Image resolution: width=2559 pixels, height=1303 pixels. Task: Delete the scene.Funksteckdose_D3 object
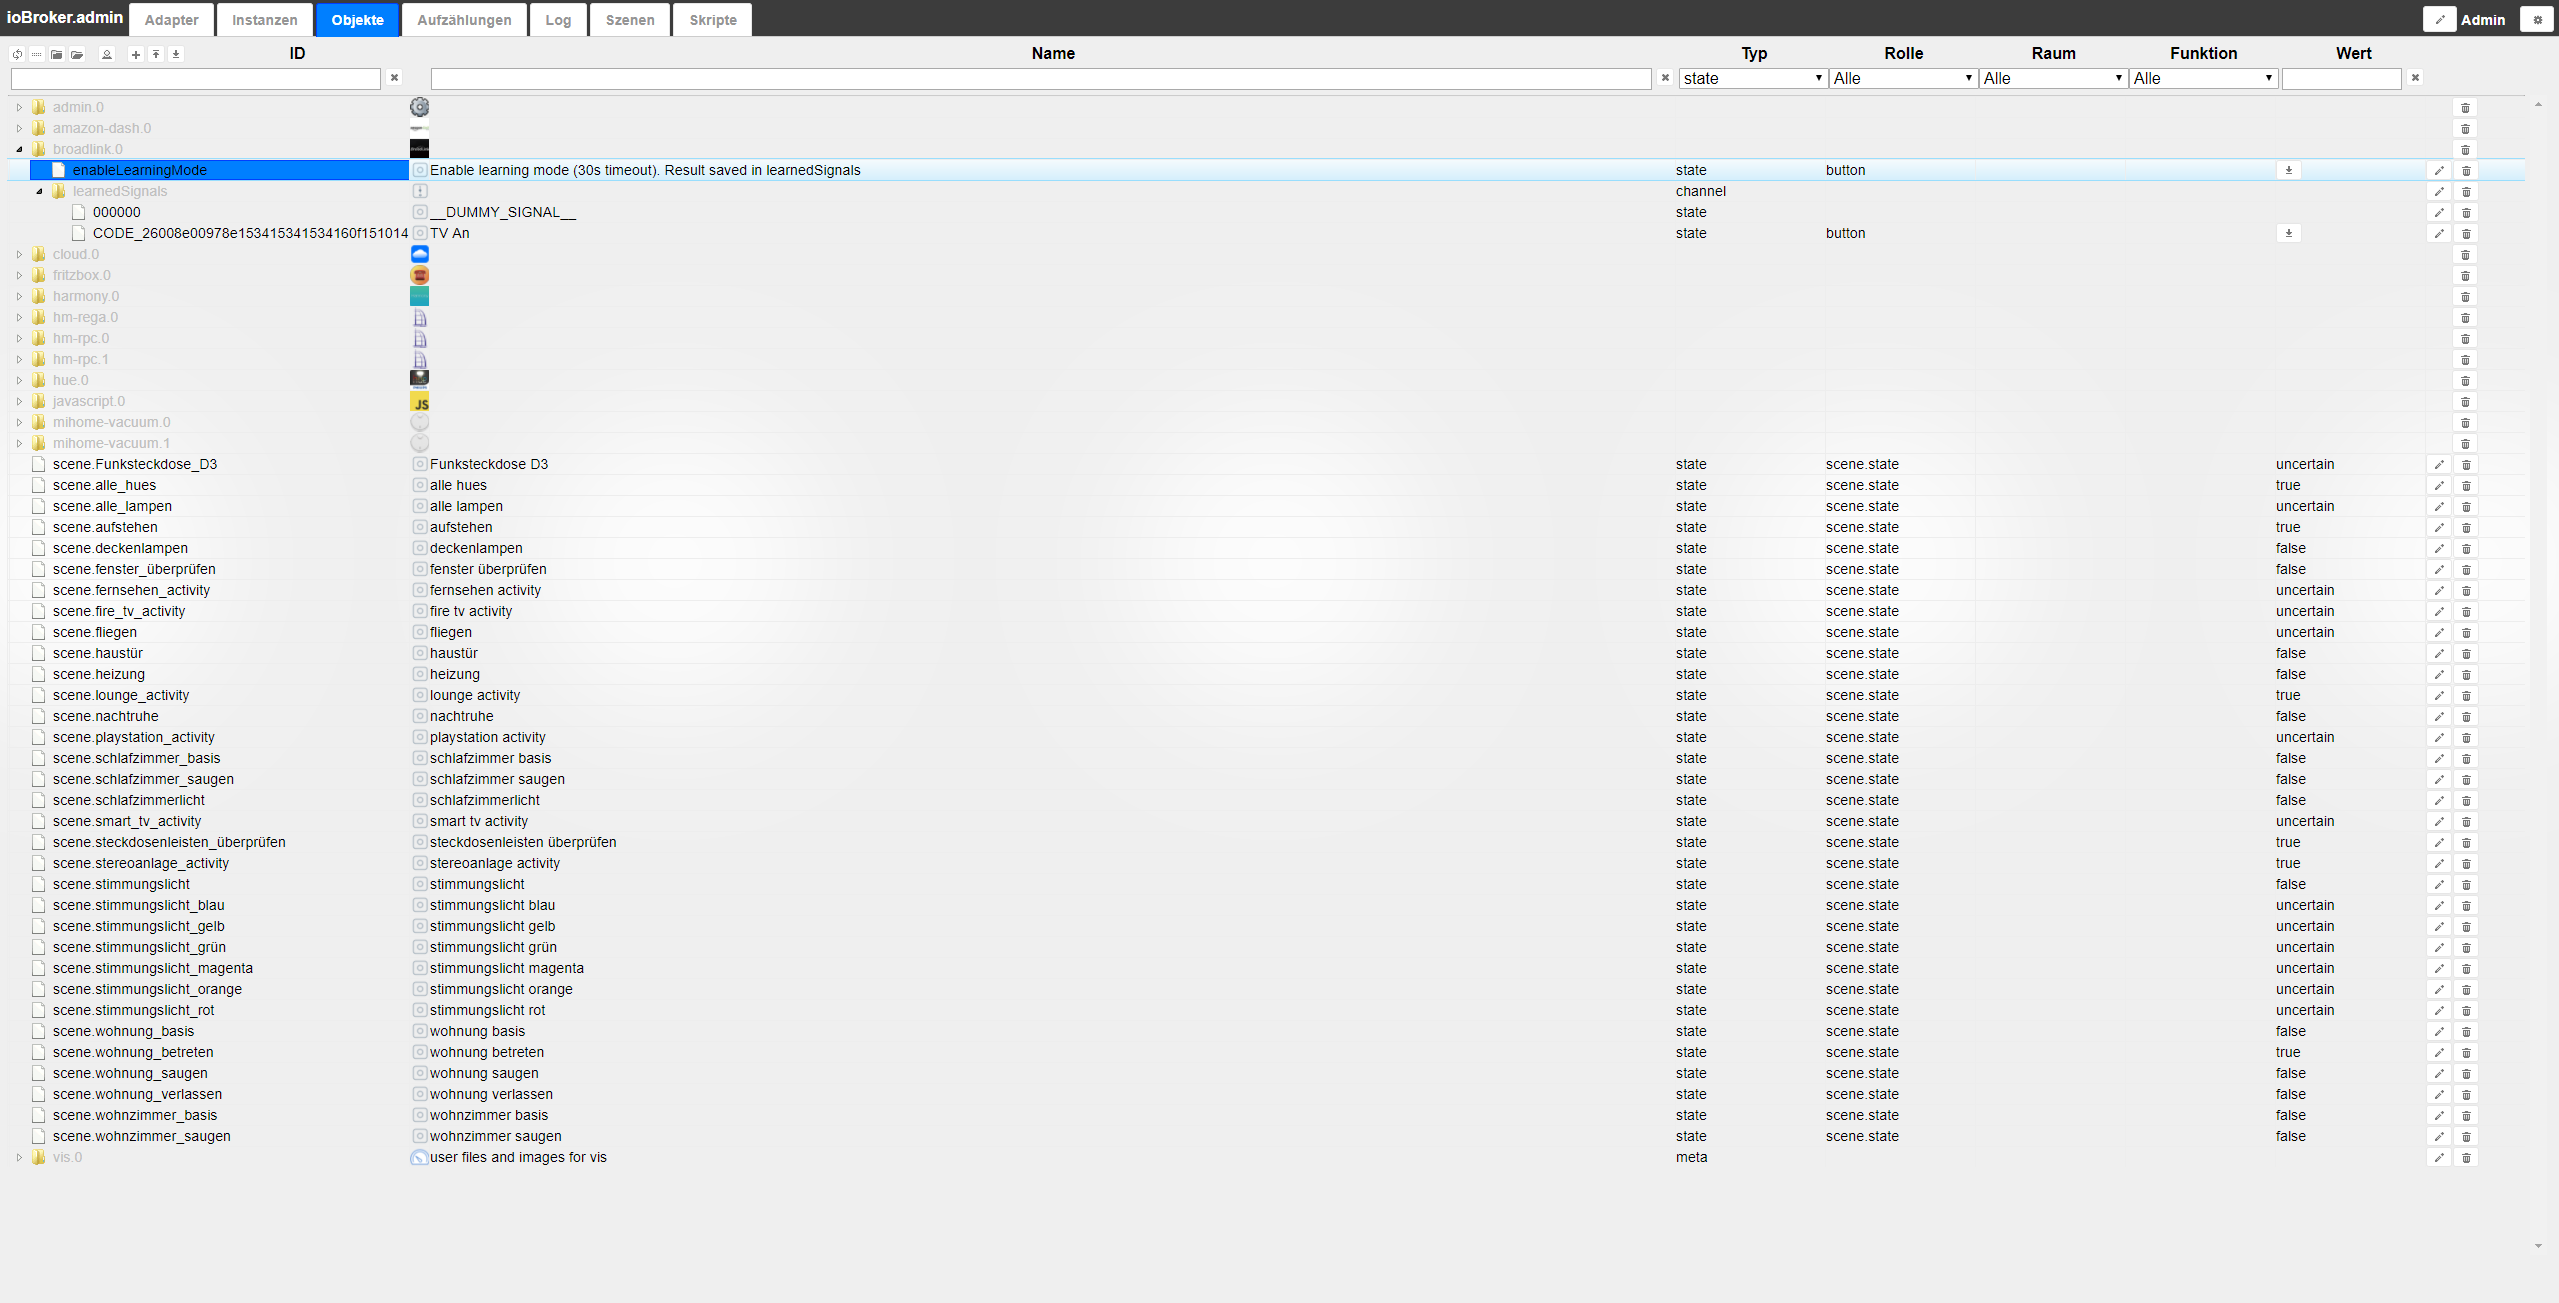[2466, 465]
